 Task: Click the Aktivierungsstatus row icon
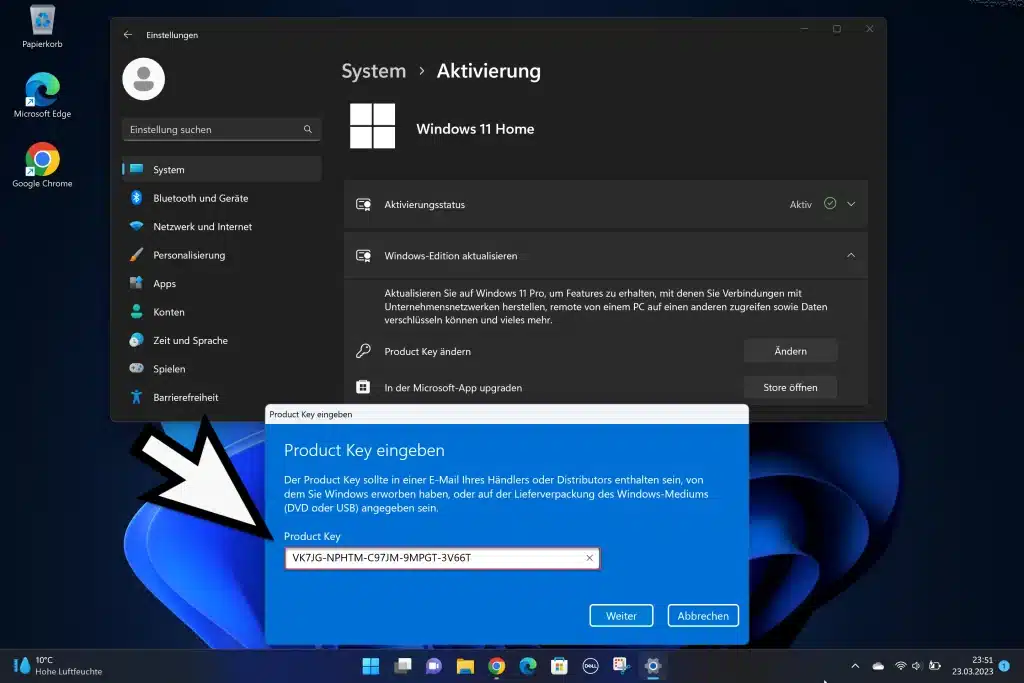(363, 204)
